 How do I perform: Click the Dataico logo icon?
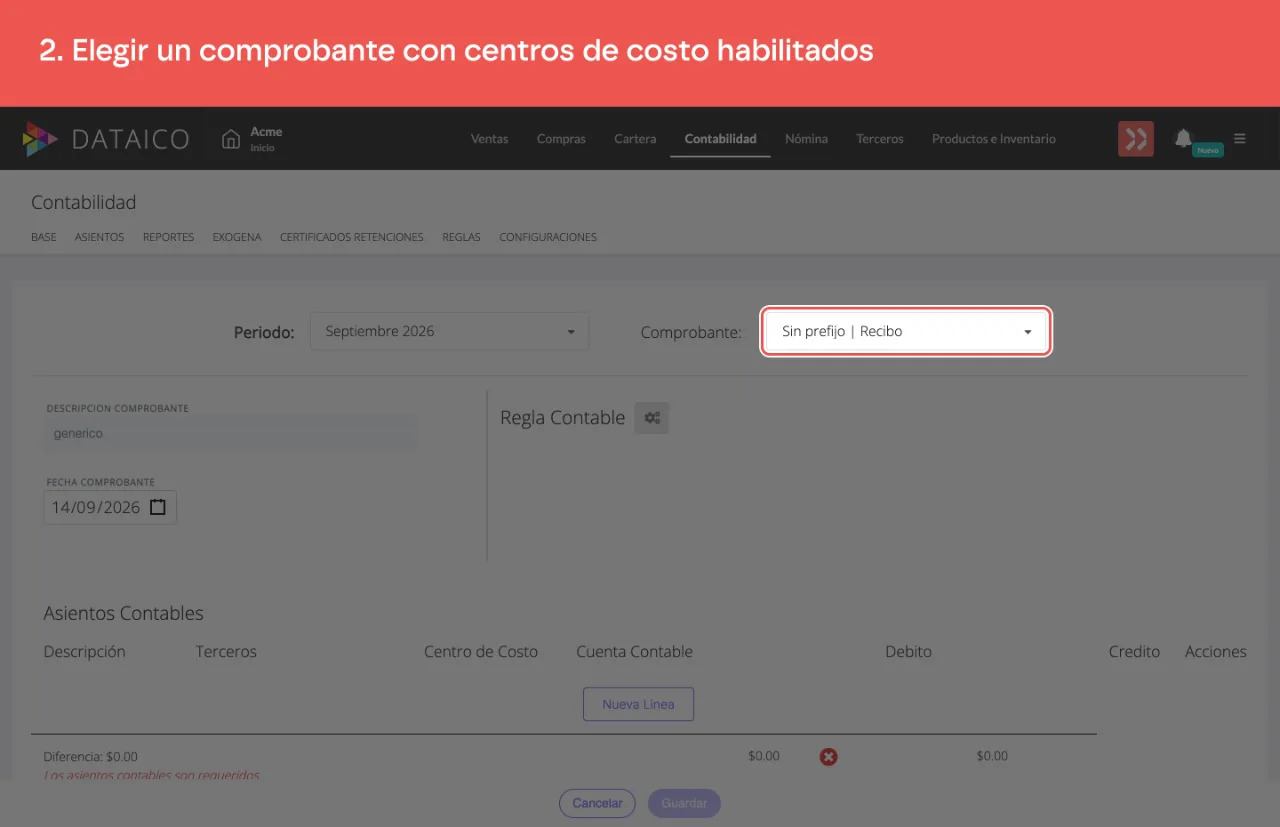click(40, 139)
